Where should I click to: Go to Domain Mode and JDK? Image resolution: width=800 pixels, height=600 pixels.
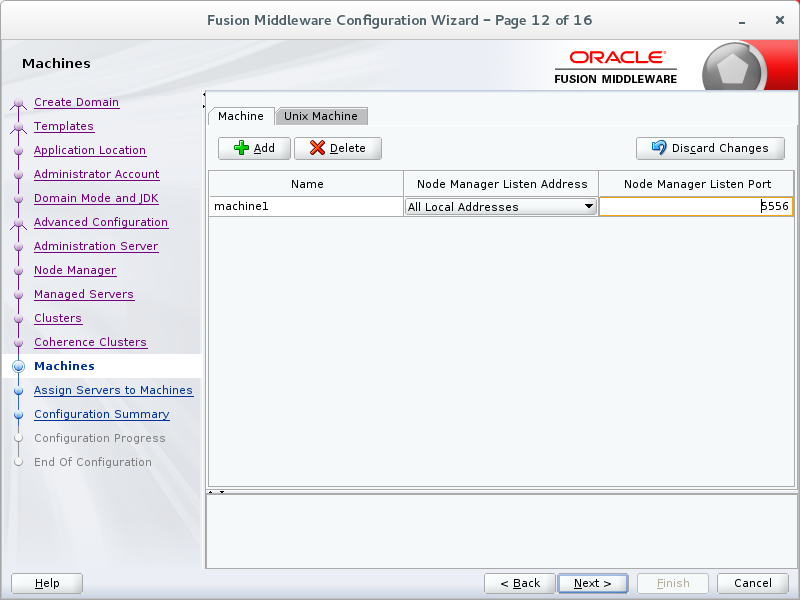(x=96, y=198)
